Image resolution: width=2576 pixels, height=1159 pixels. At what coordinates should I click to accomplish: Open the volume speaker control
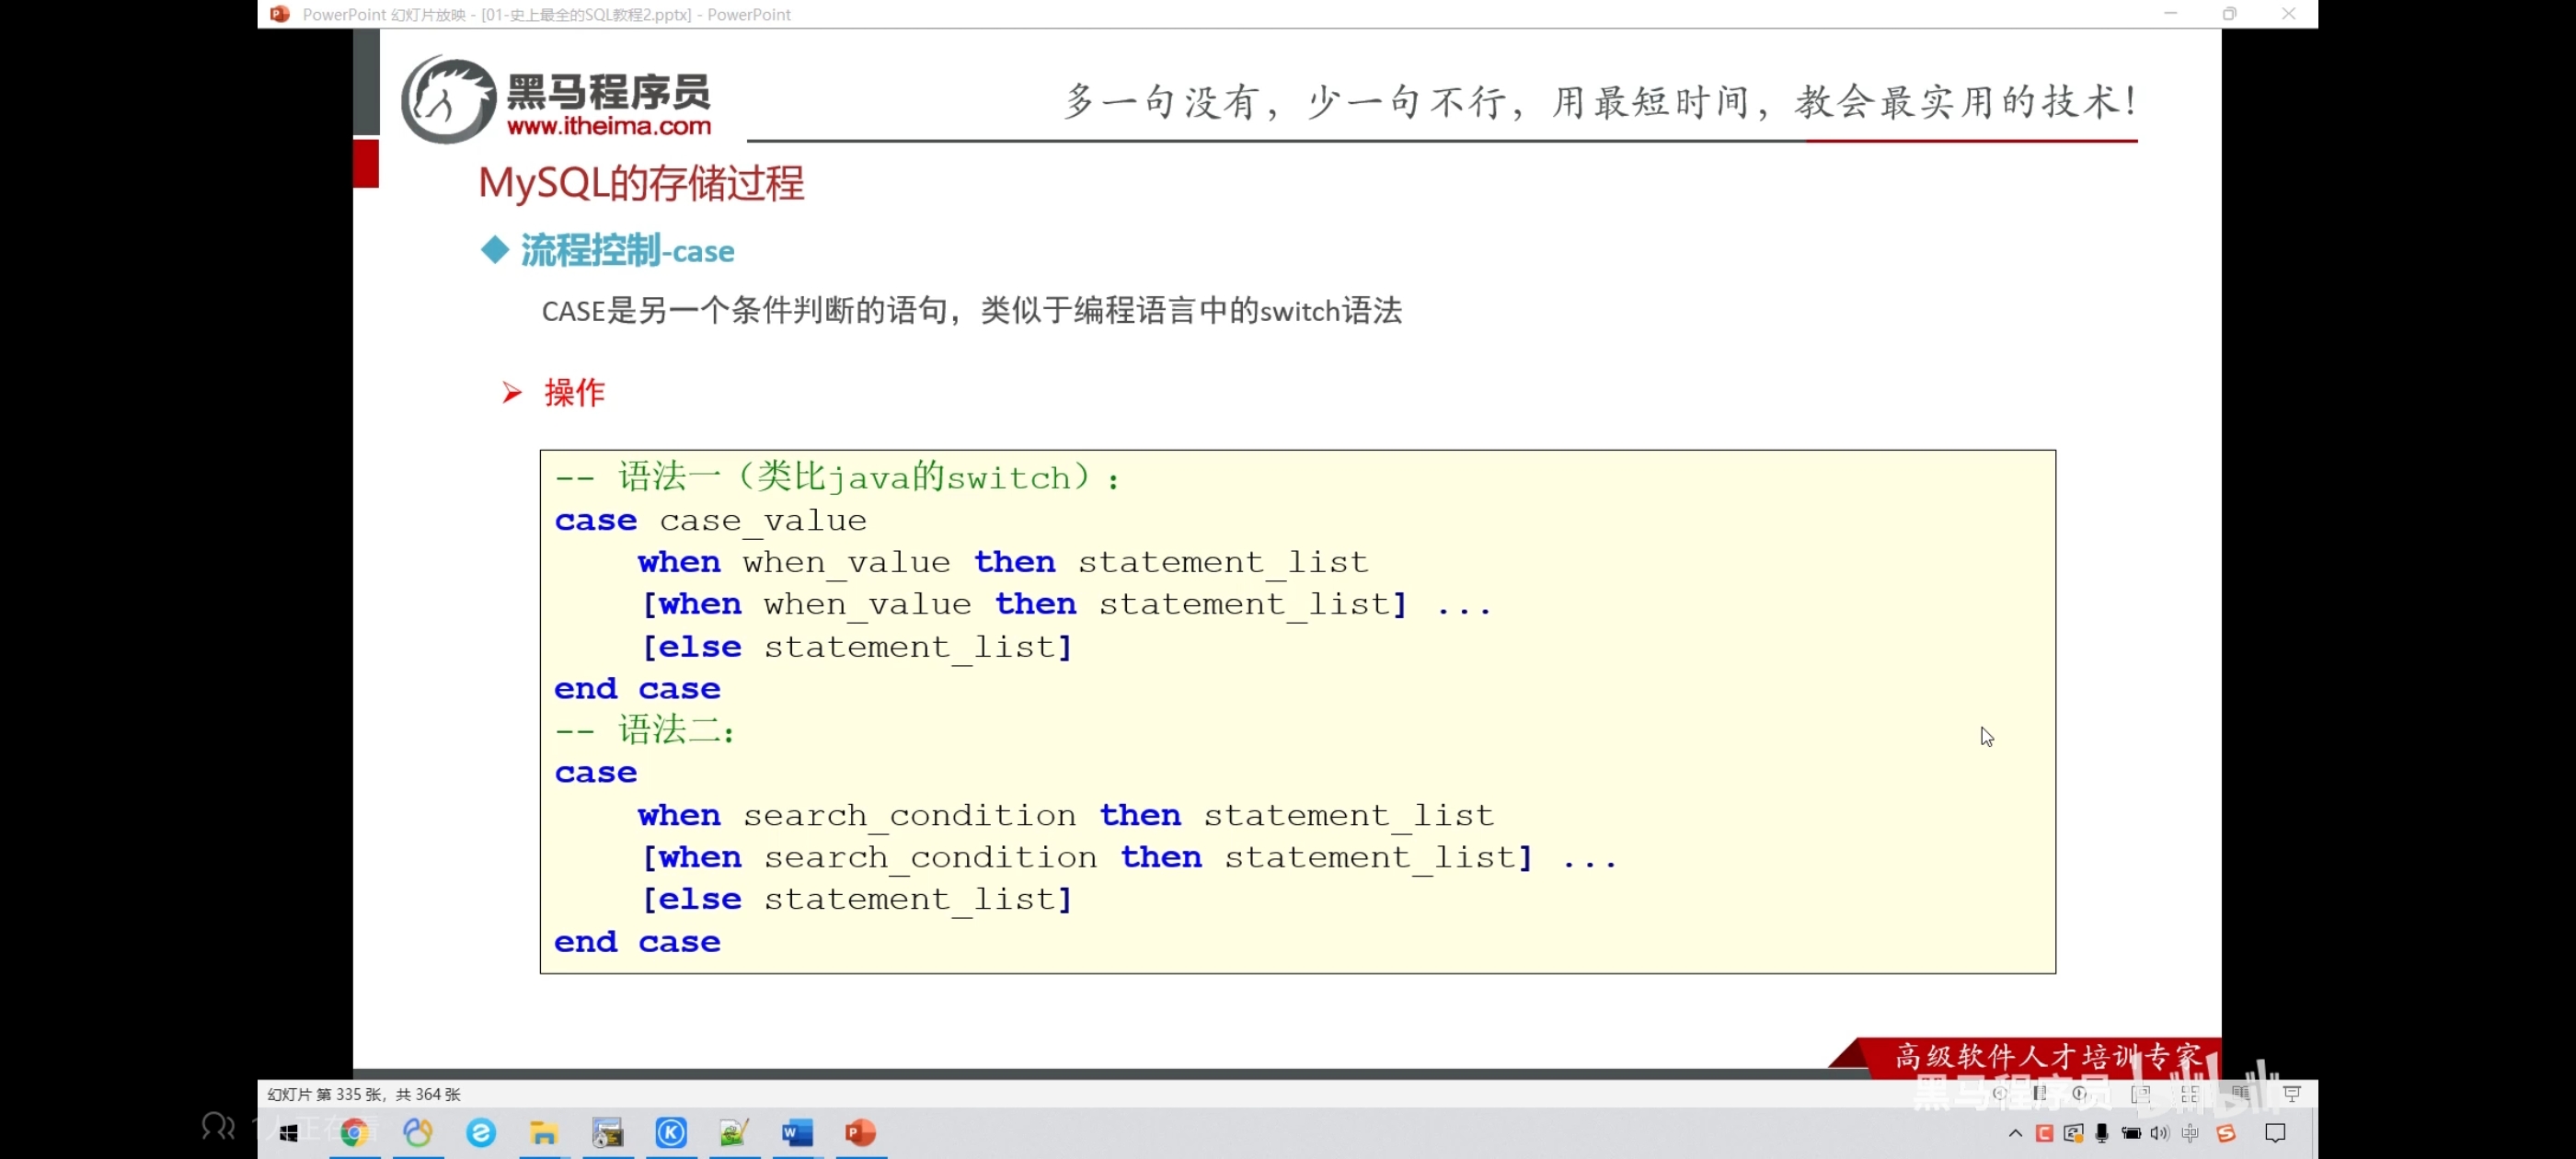click(x=2160, y=1132)
